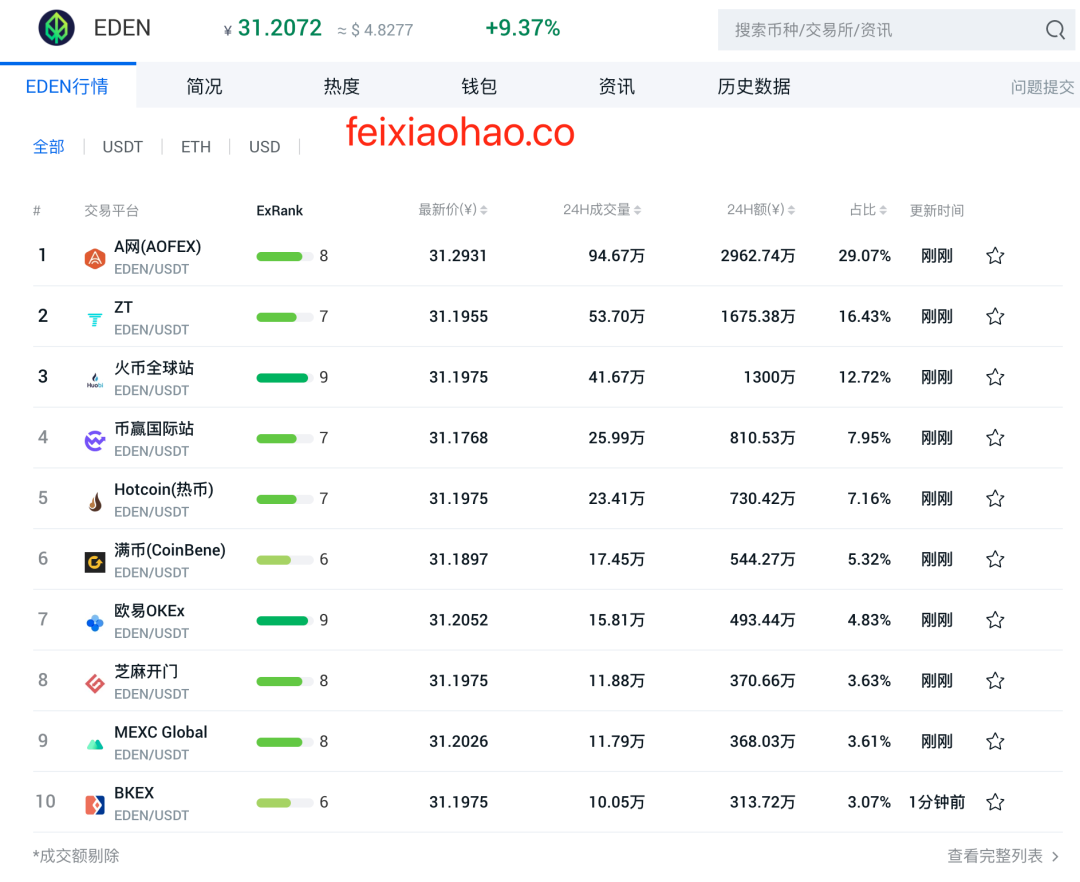Screen dimensions: 1080x882
Task: Switch to the 历史数据 tab
Action: tap(753, 86)
